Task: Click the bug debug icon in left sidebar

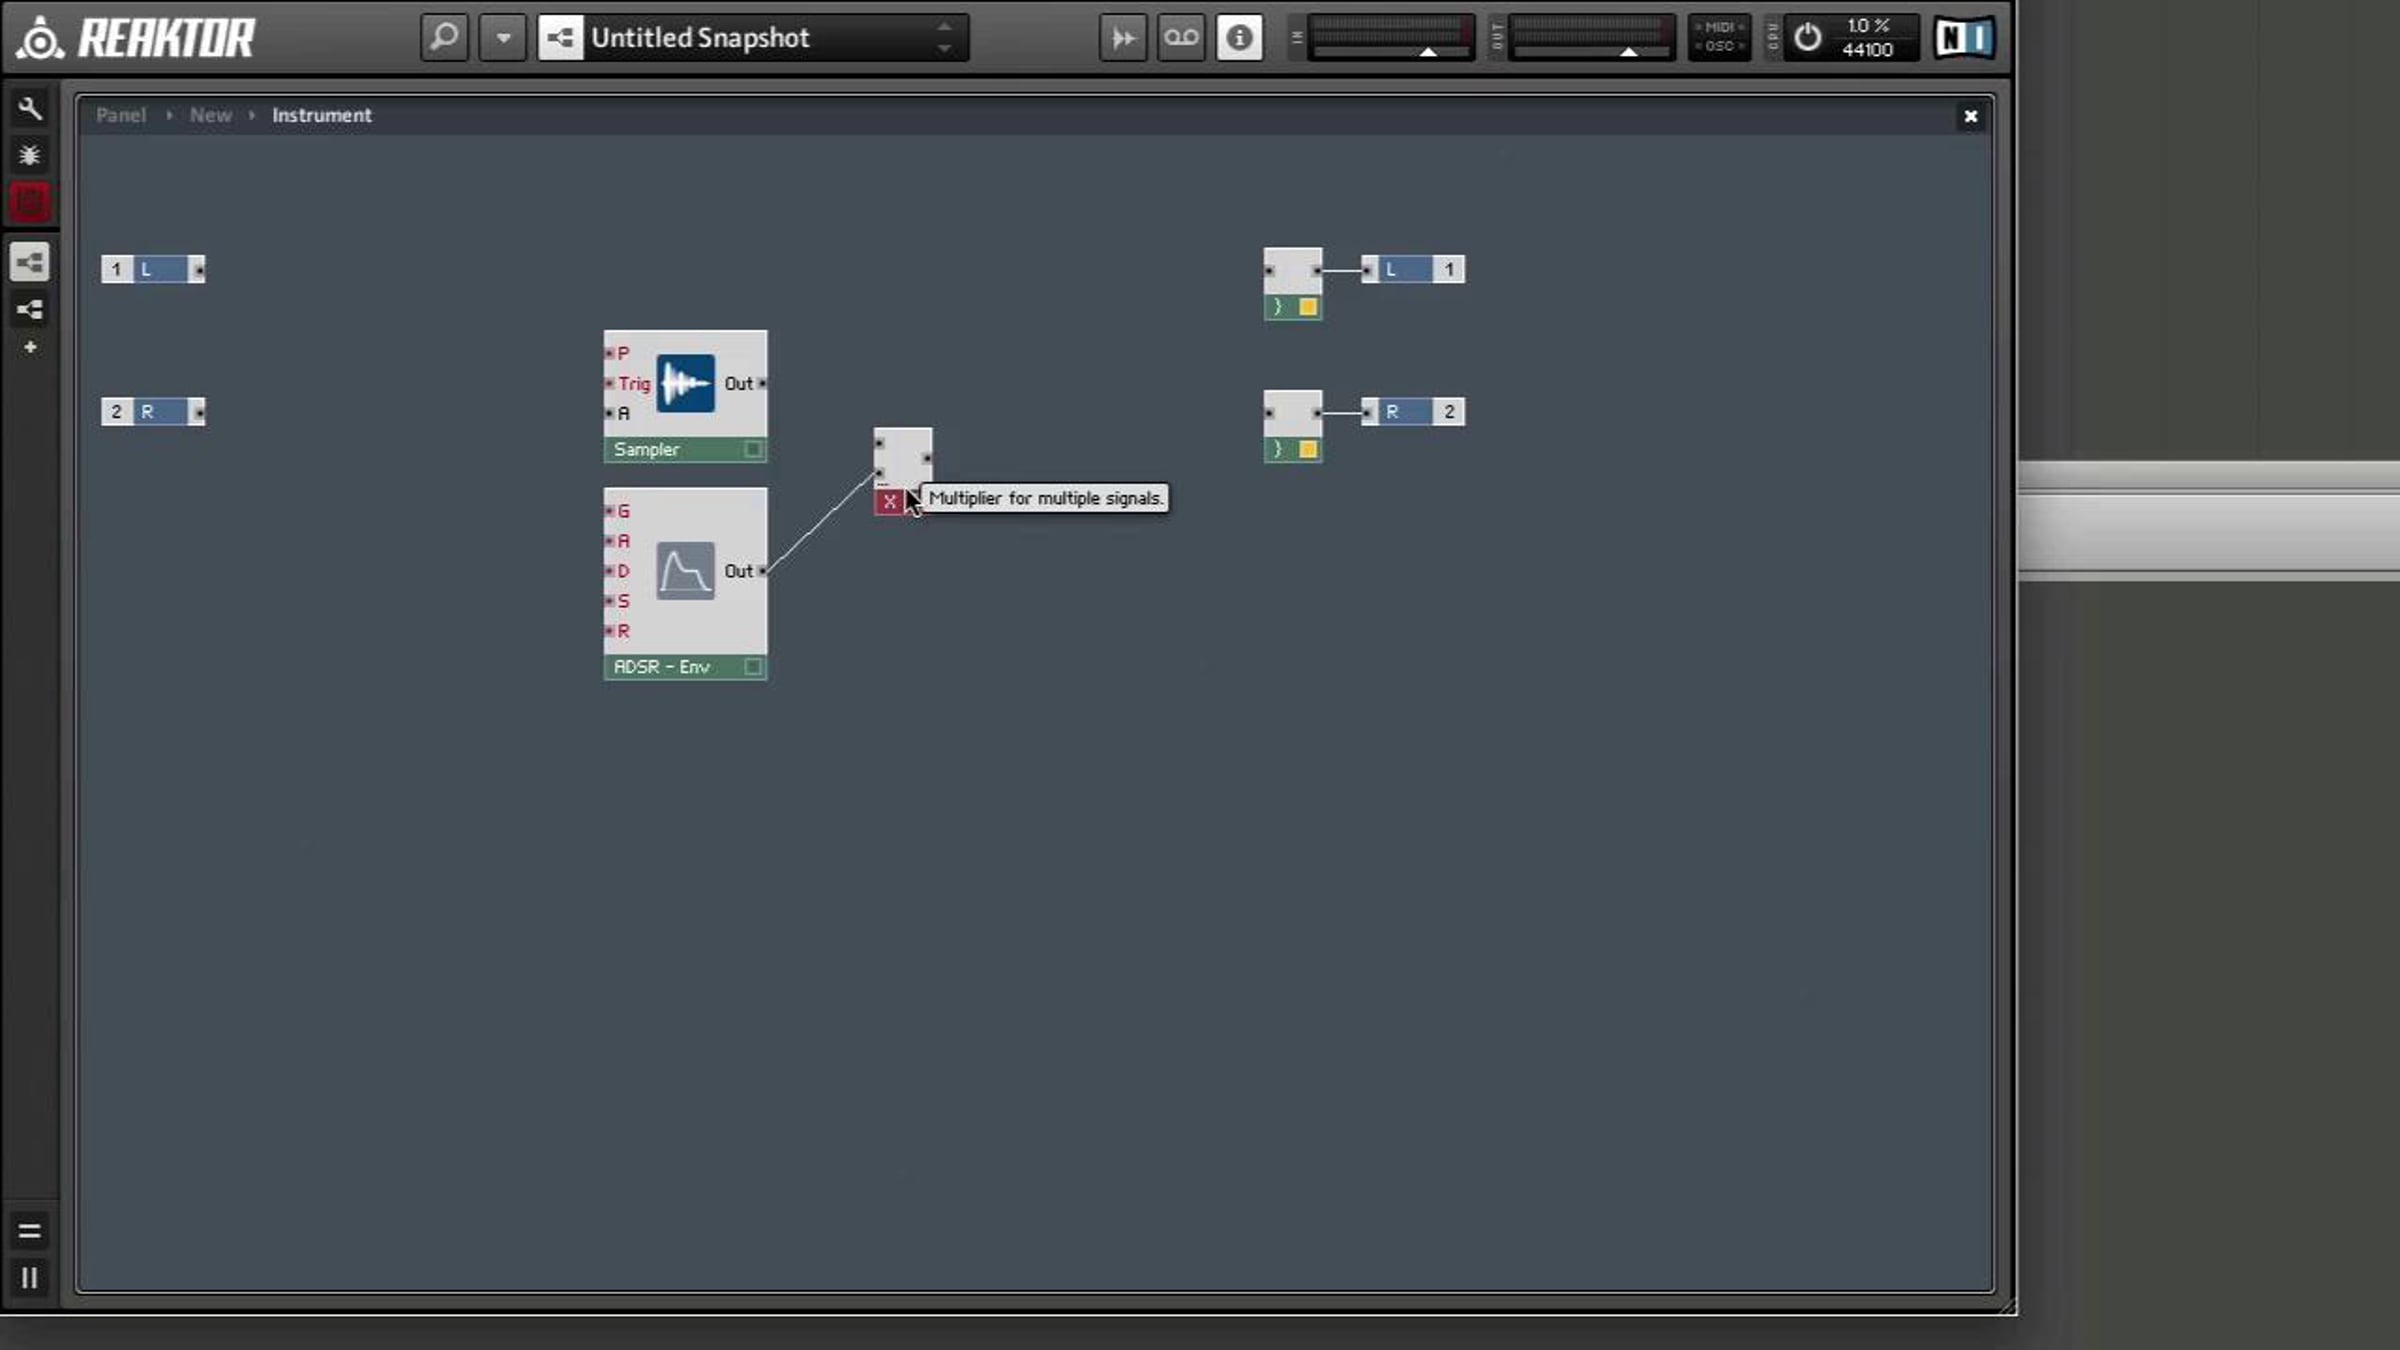Action: click(x=30, y=155)
